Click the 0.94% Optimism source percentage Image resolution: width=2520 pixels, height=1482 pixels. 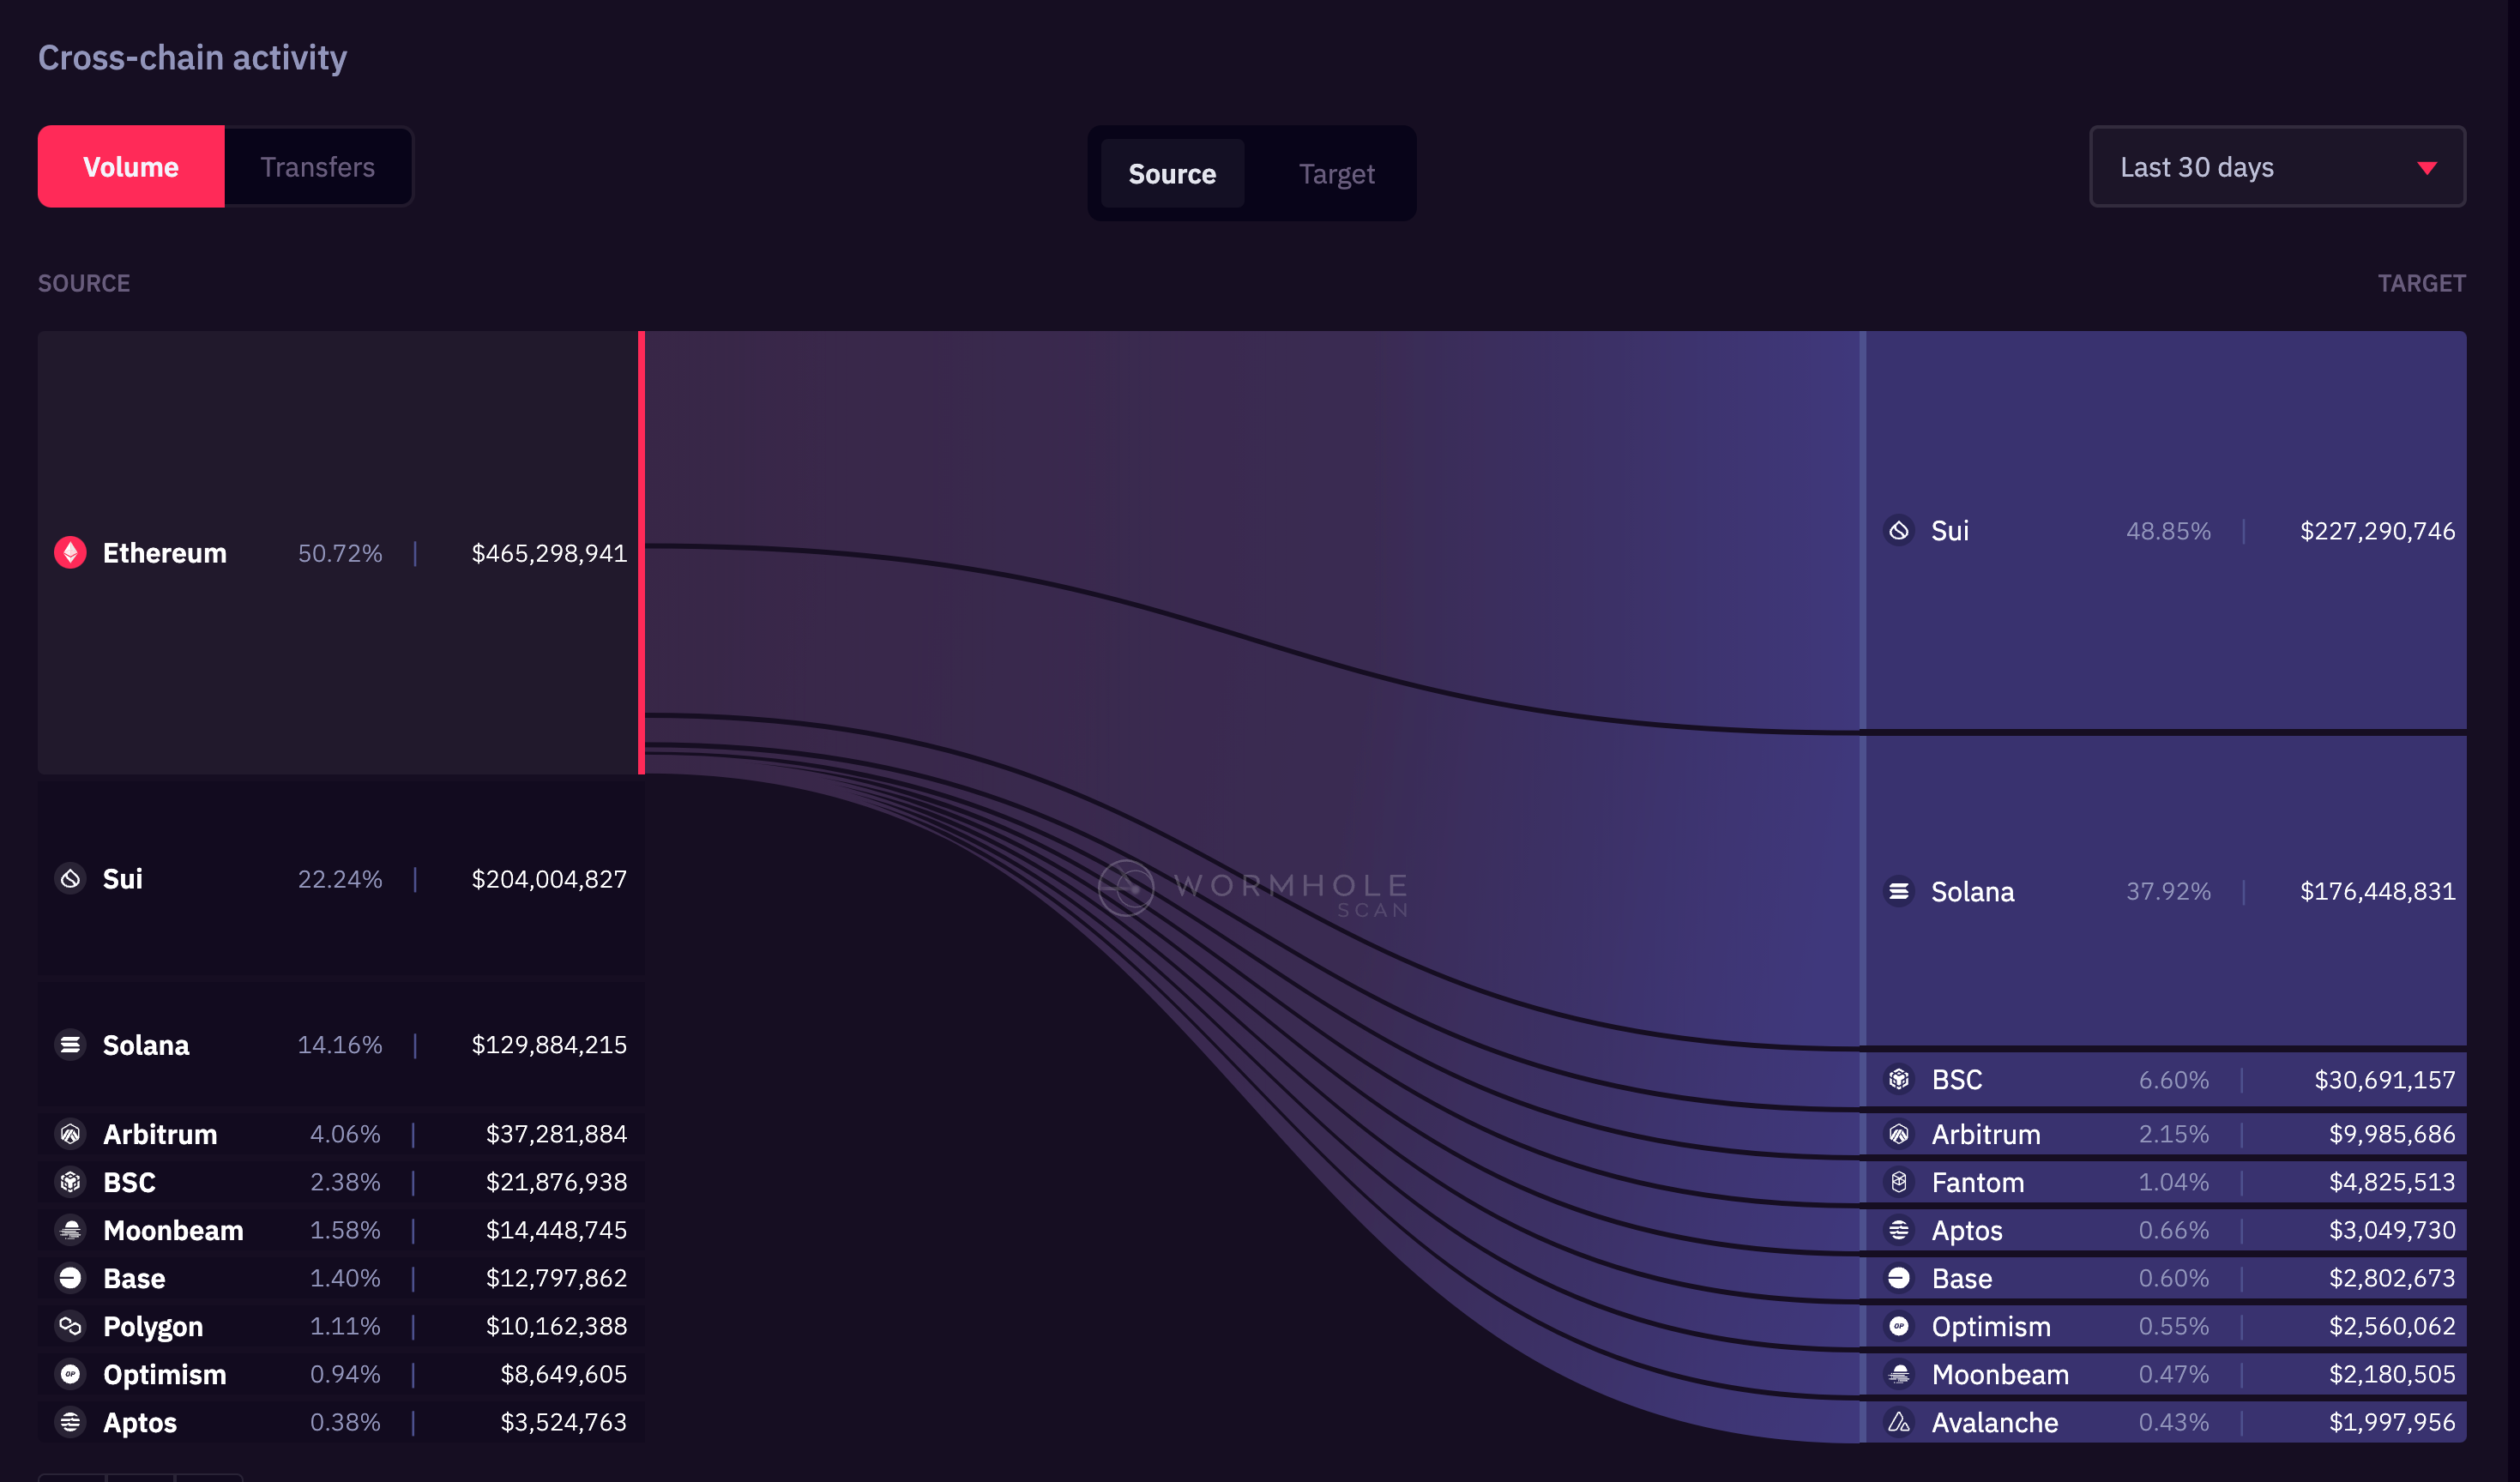click(345, 1374)
